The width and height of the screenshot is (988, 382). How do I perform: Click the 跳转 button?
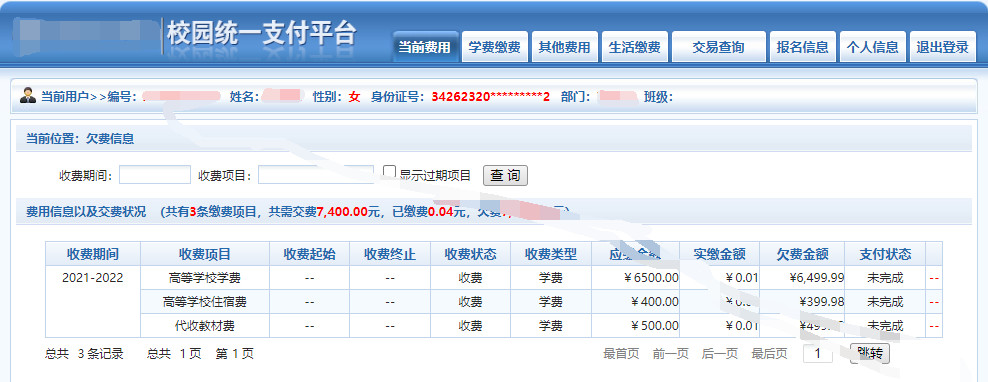point(870,354)
